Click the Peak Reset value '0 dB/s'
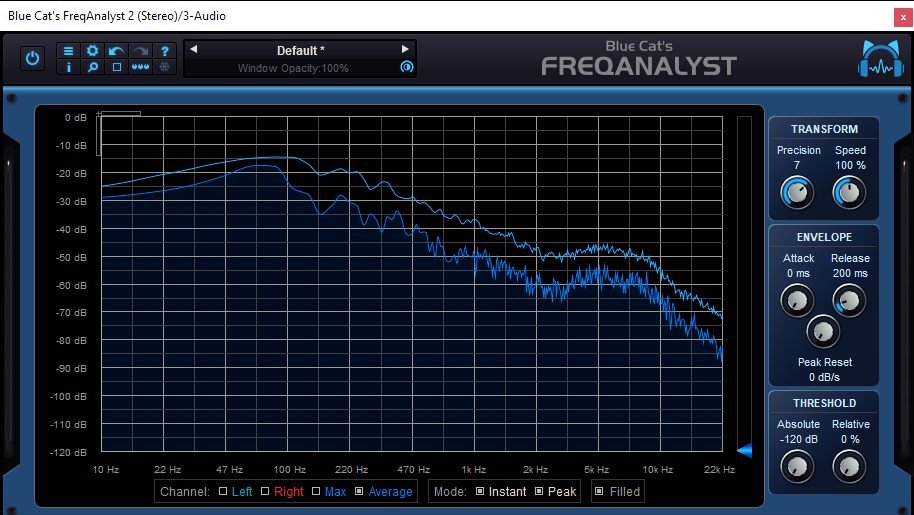Image resolution: width=914 pixels, height=515 pixels. click(824, 378)
